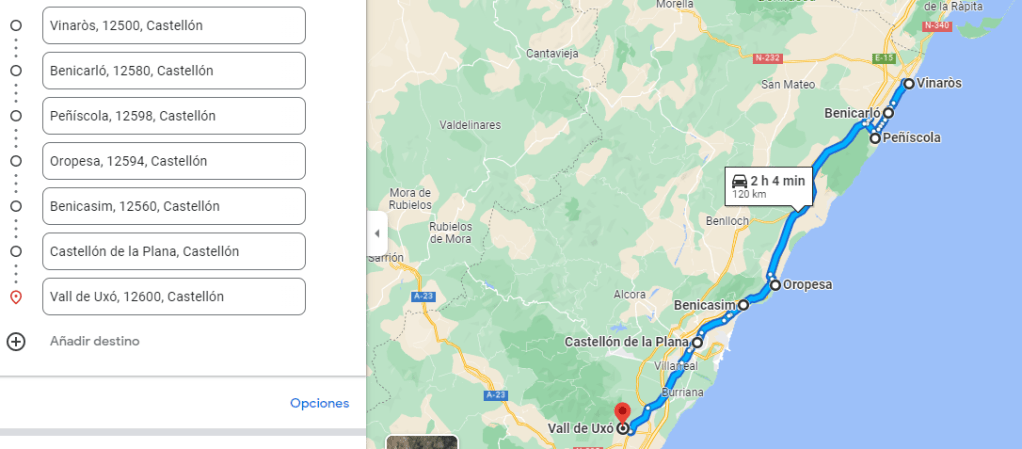Click Añadir destino to add a stop
Screen dimensions: 1022x449
[95, 341]
